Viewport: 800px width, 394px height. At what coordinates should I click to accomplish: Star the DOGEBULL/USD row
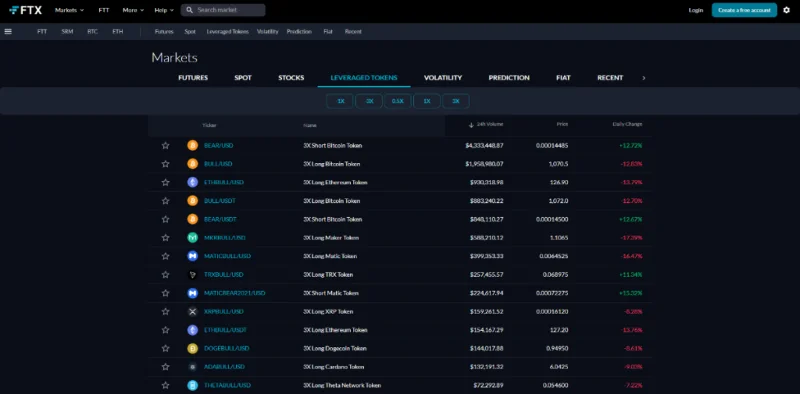165,348
